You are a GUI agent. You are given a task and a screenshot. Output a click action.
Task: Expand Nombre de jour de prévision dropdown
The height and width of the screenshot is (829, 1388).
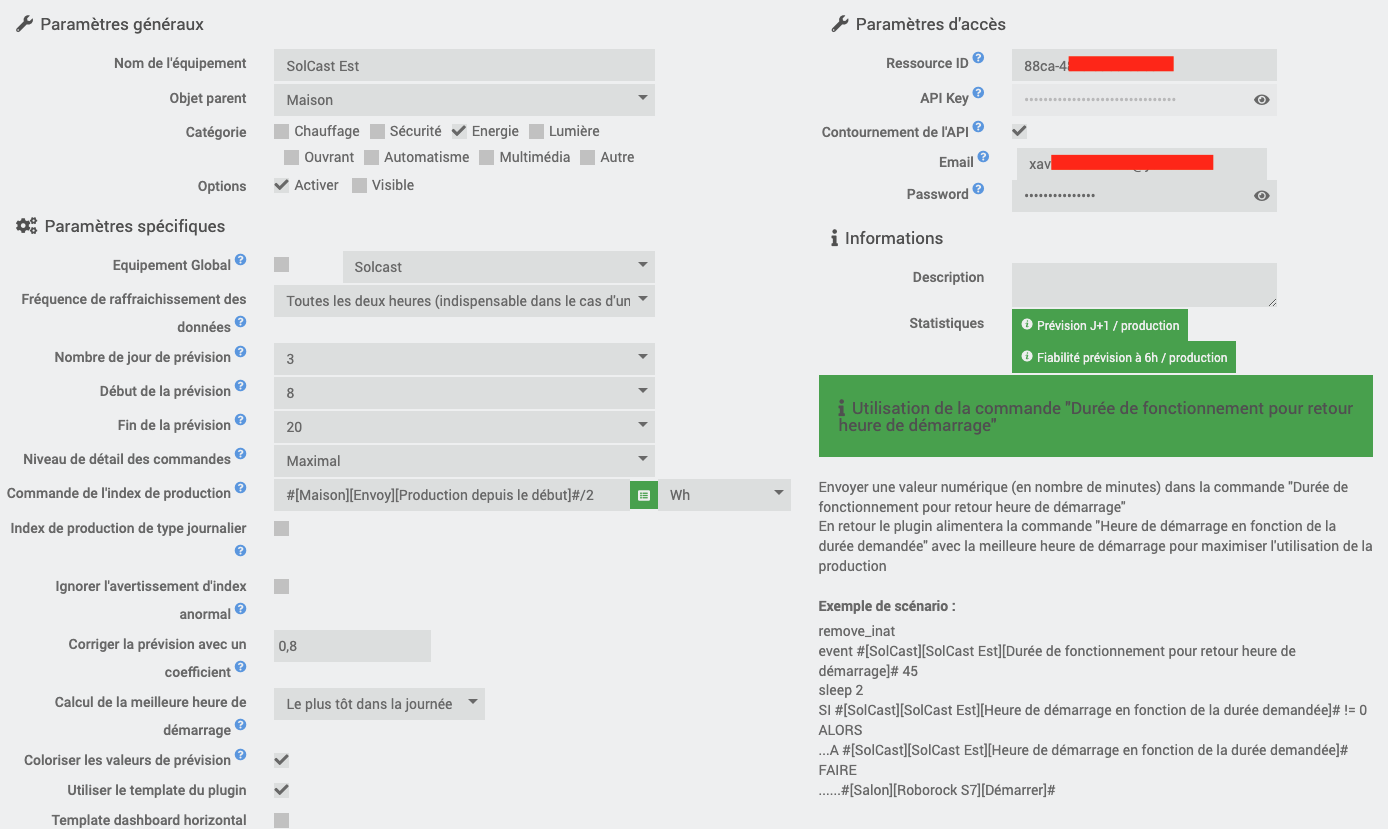pos(464,359)
